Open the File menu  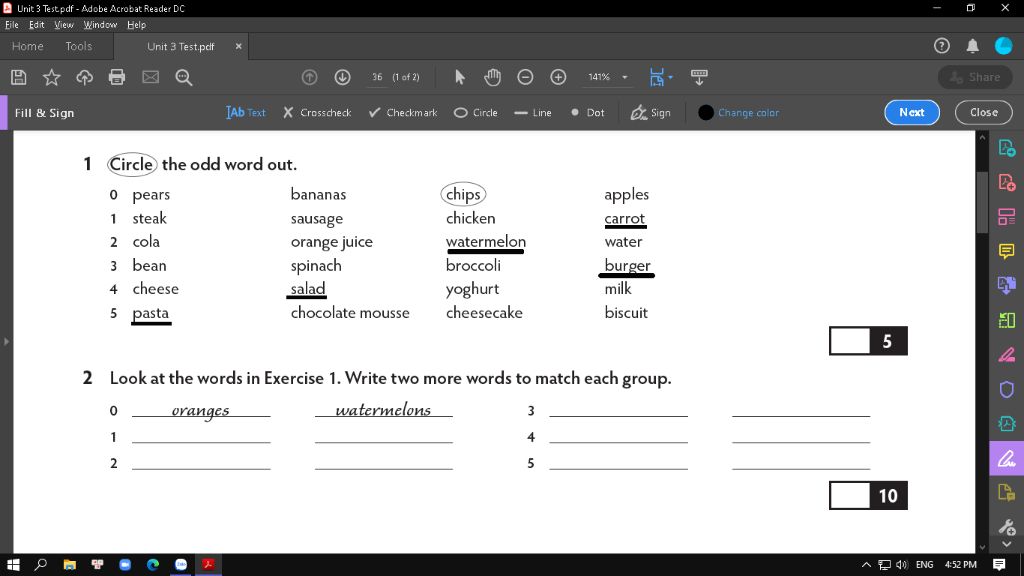[12, 25]
